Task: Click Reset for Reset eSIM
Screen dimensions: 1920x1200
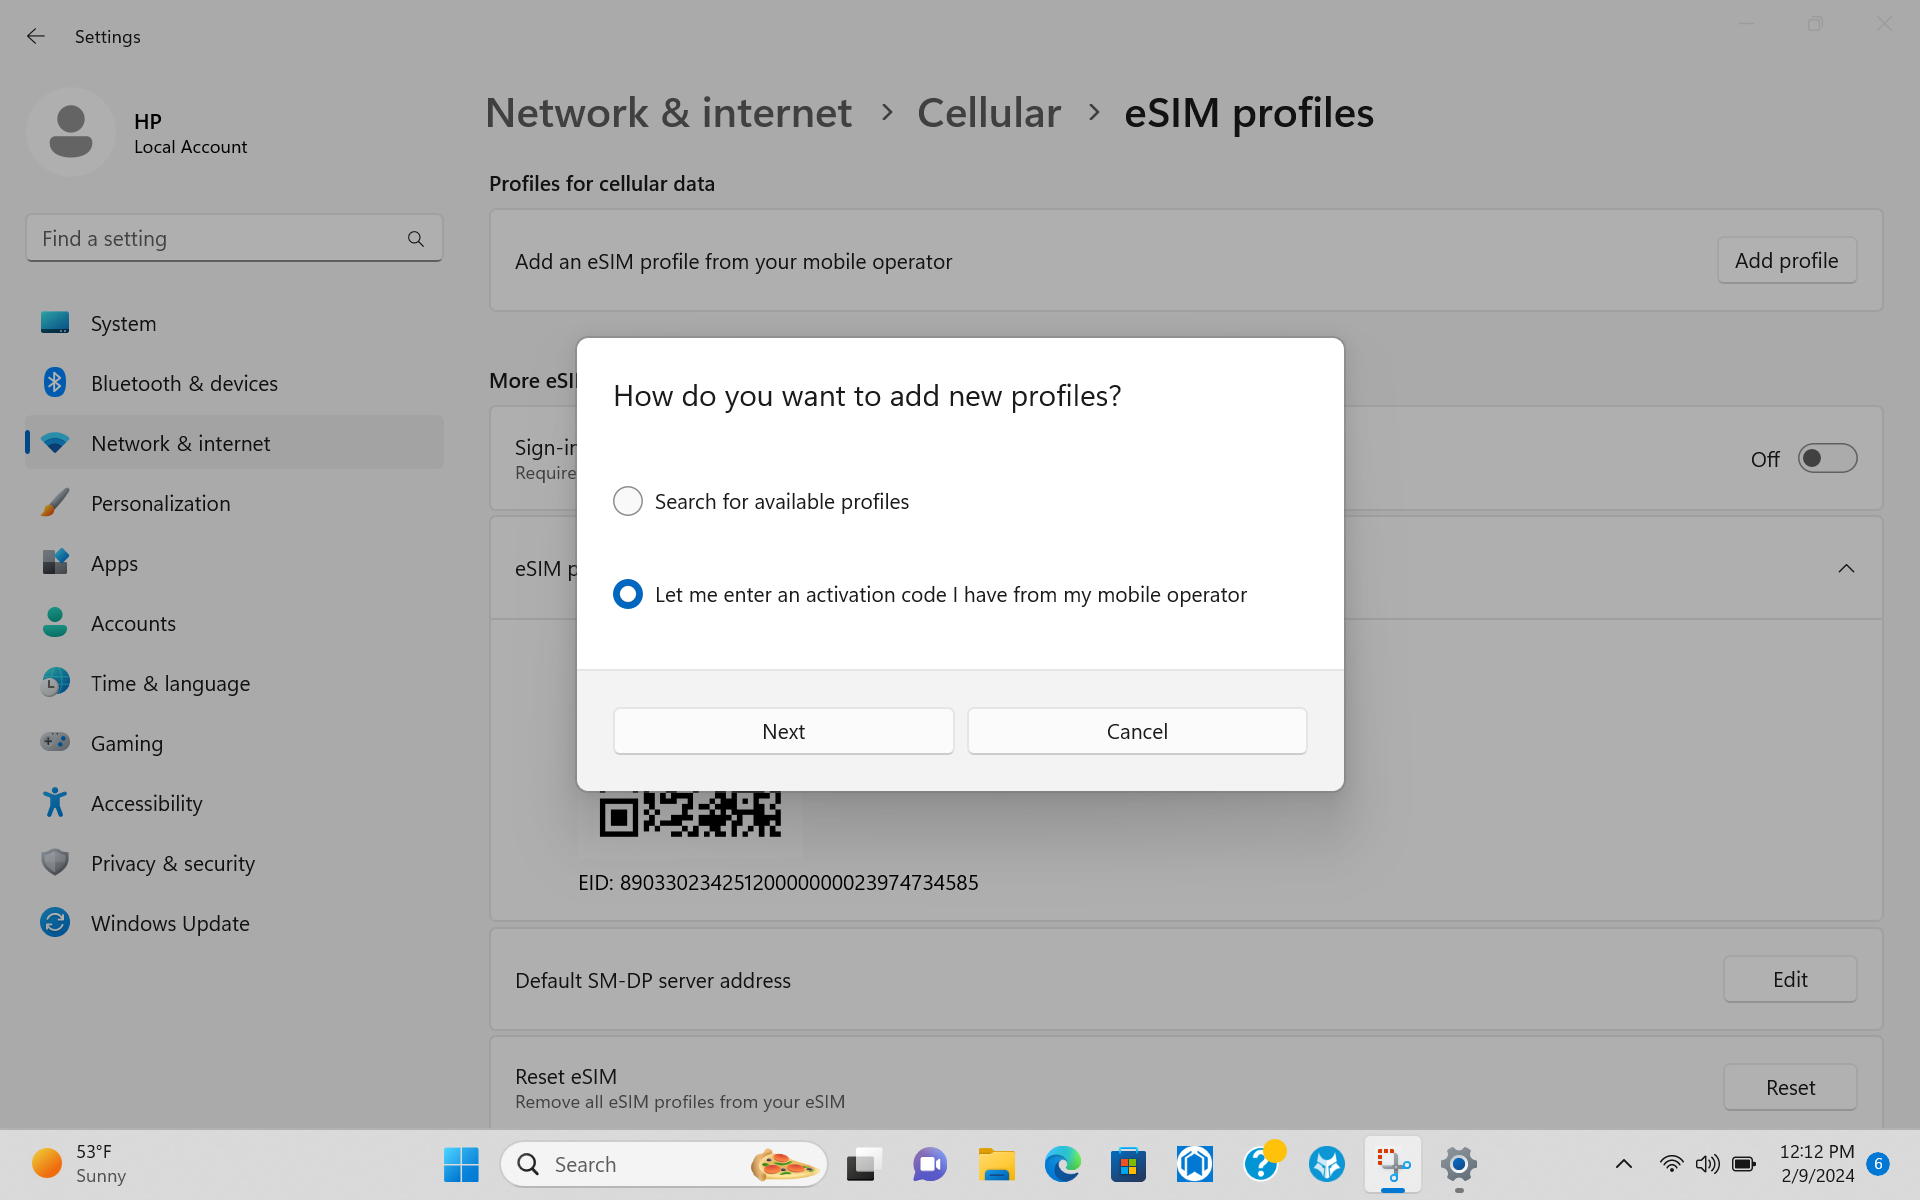Action: pos(1790,1087)
